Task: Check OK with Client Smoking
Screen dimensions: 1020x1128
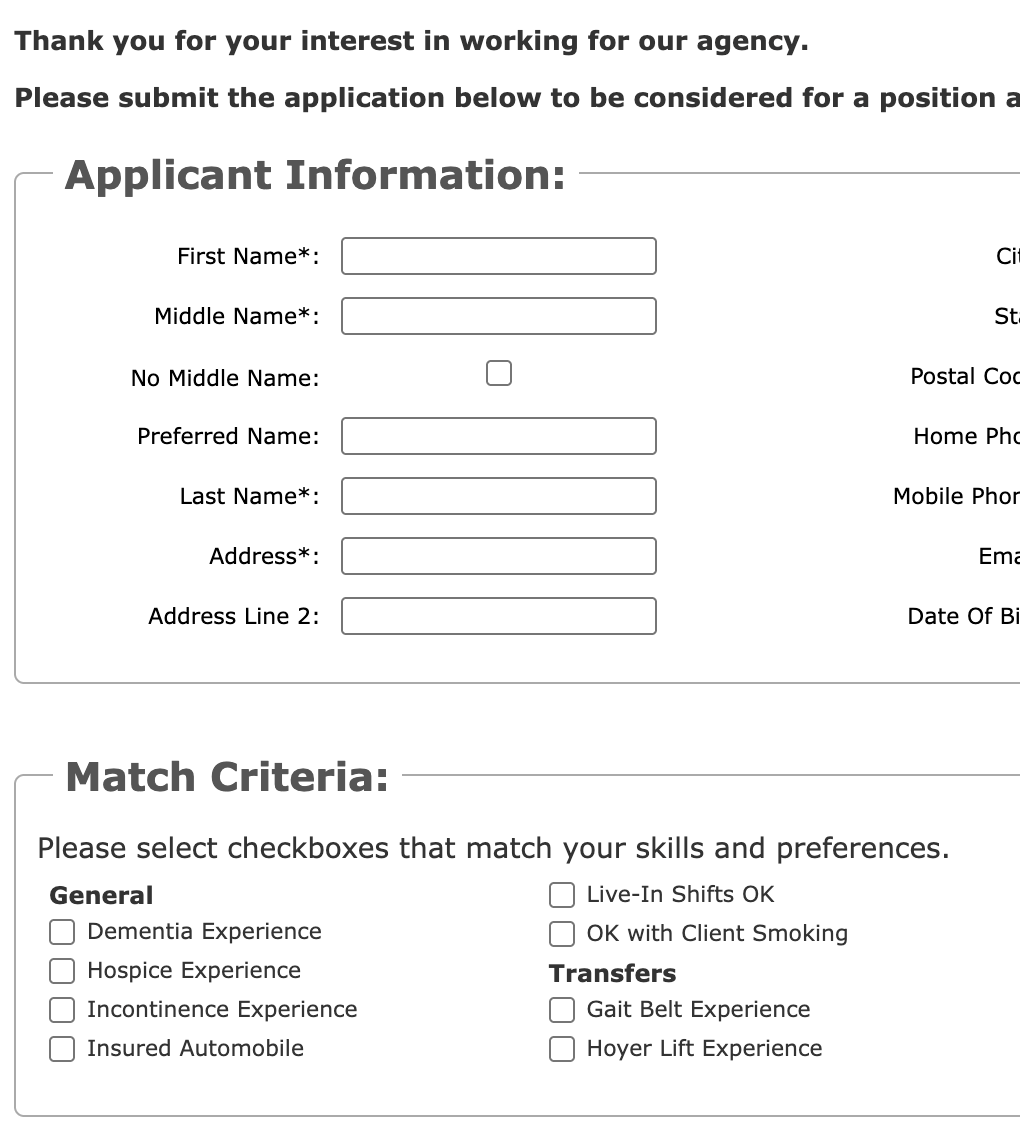Action: coord(561,933)
